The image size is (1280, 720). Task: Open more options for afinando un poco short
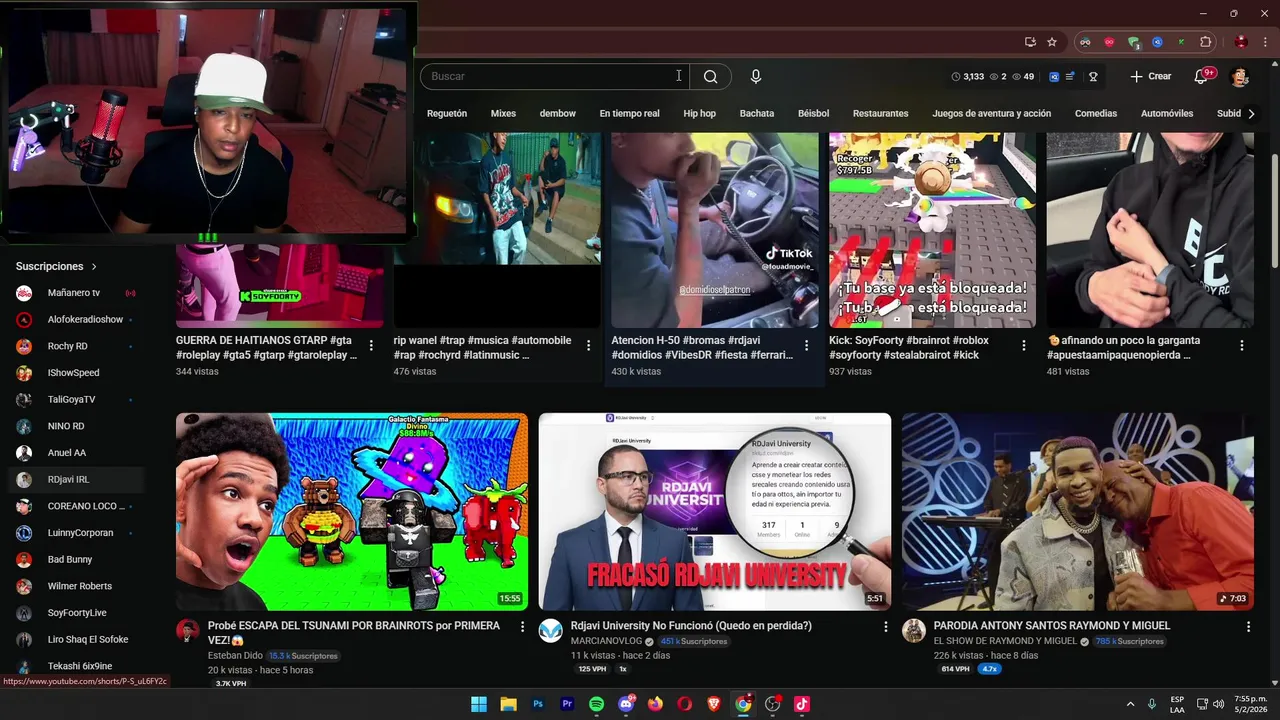click(1242, 345)
